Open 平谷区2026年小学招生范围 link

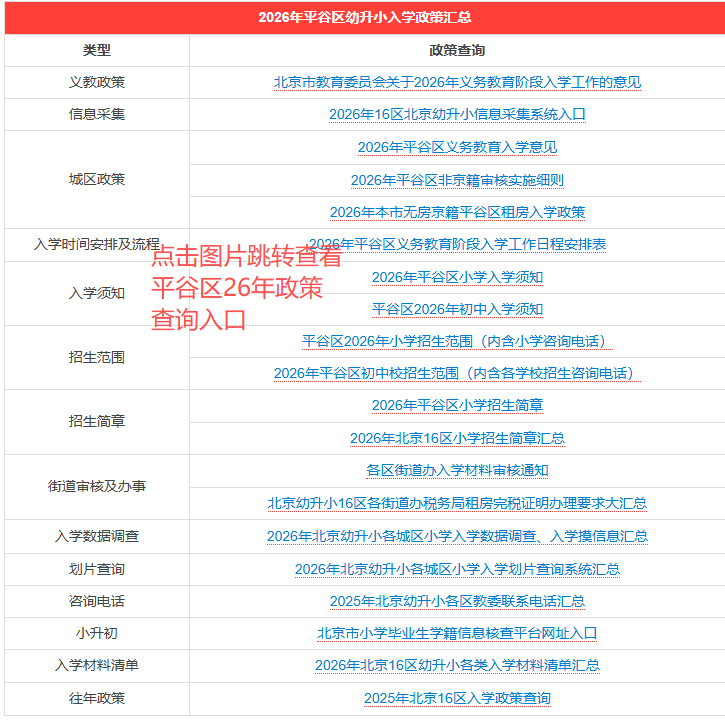(457, 342)
